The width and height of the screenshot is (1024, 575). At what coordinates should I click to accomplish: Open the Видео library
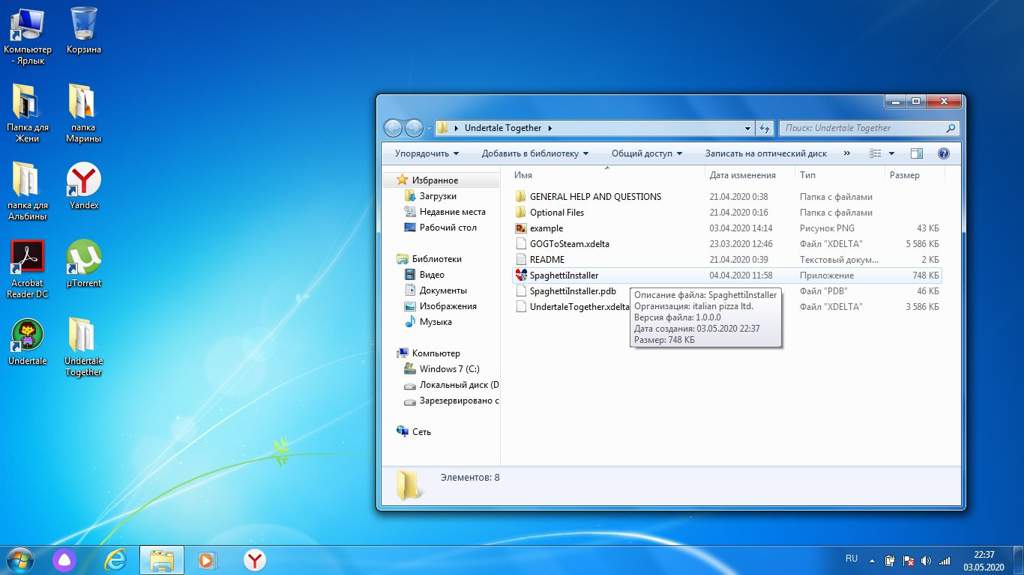[x=431, y=274]
